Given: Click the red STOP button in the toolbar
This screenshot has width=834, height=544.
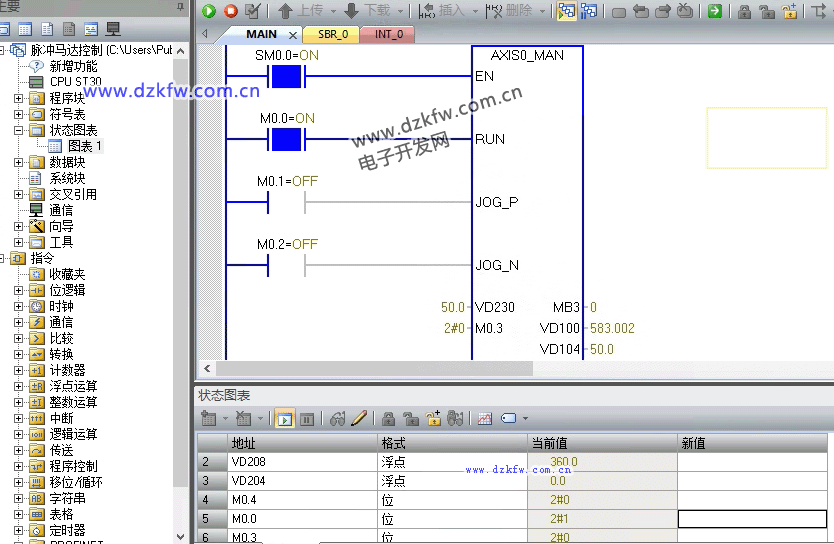Looking at the screenshot, I should pos(231,11).
